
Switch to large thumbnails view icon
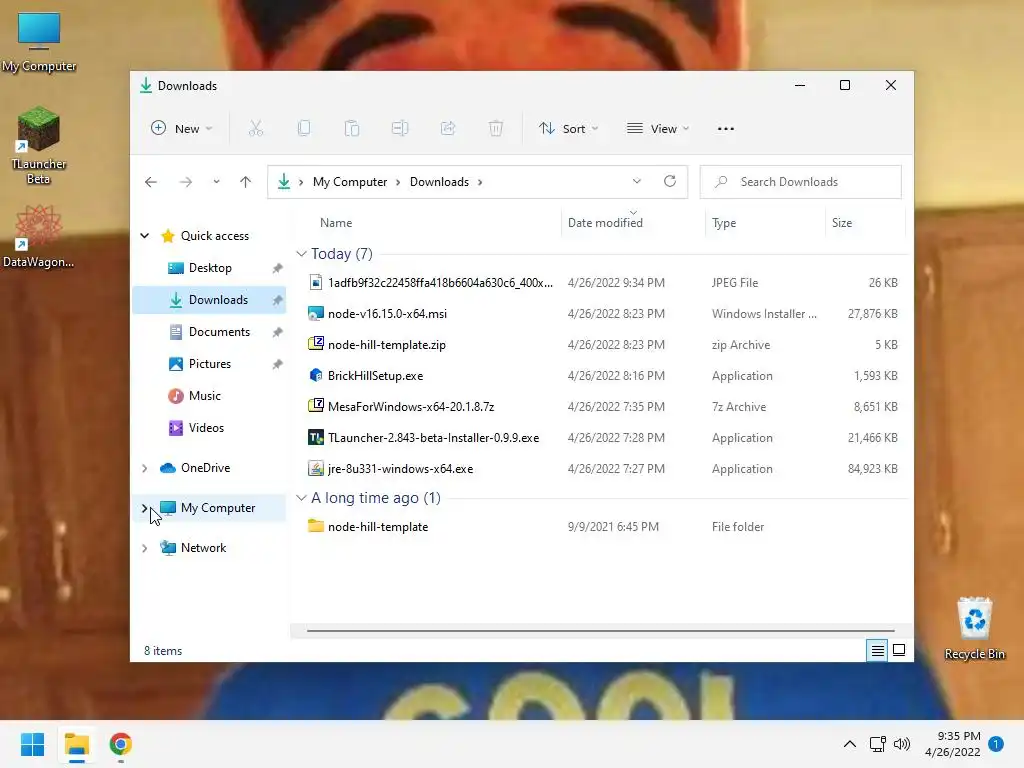point(899,650)
